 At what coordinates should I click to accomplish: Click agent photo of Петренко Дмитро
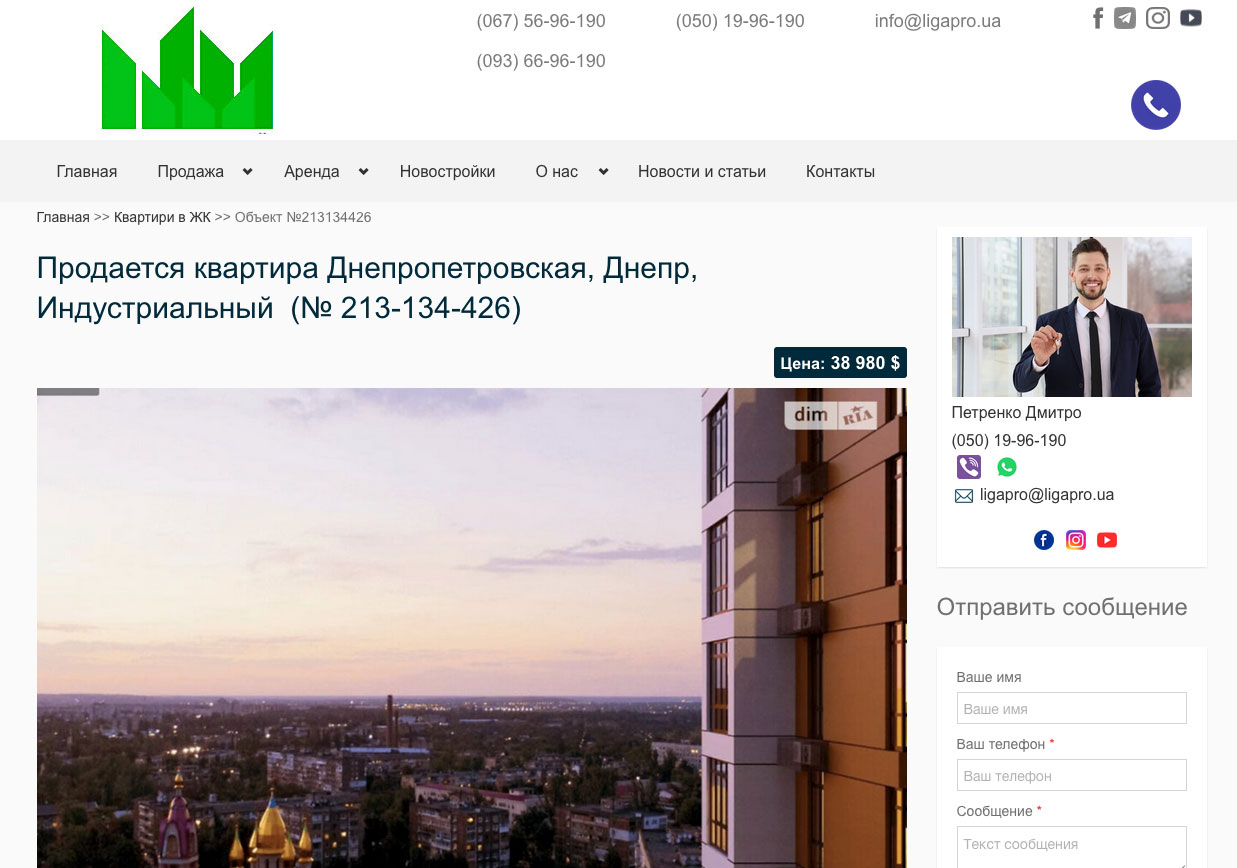click(x=1072, y=317)
